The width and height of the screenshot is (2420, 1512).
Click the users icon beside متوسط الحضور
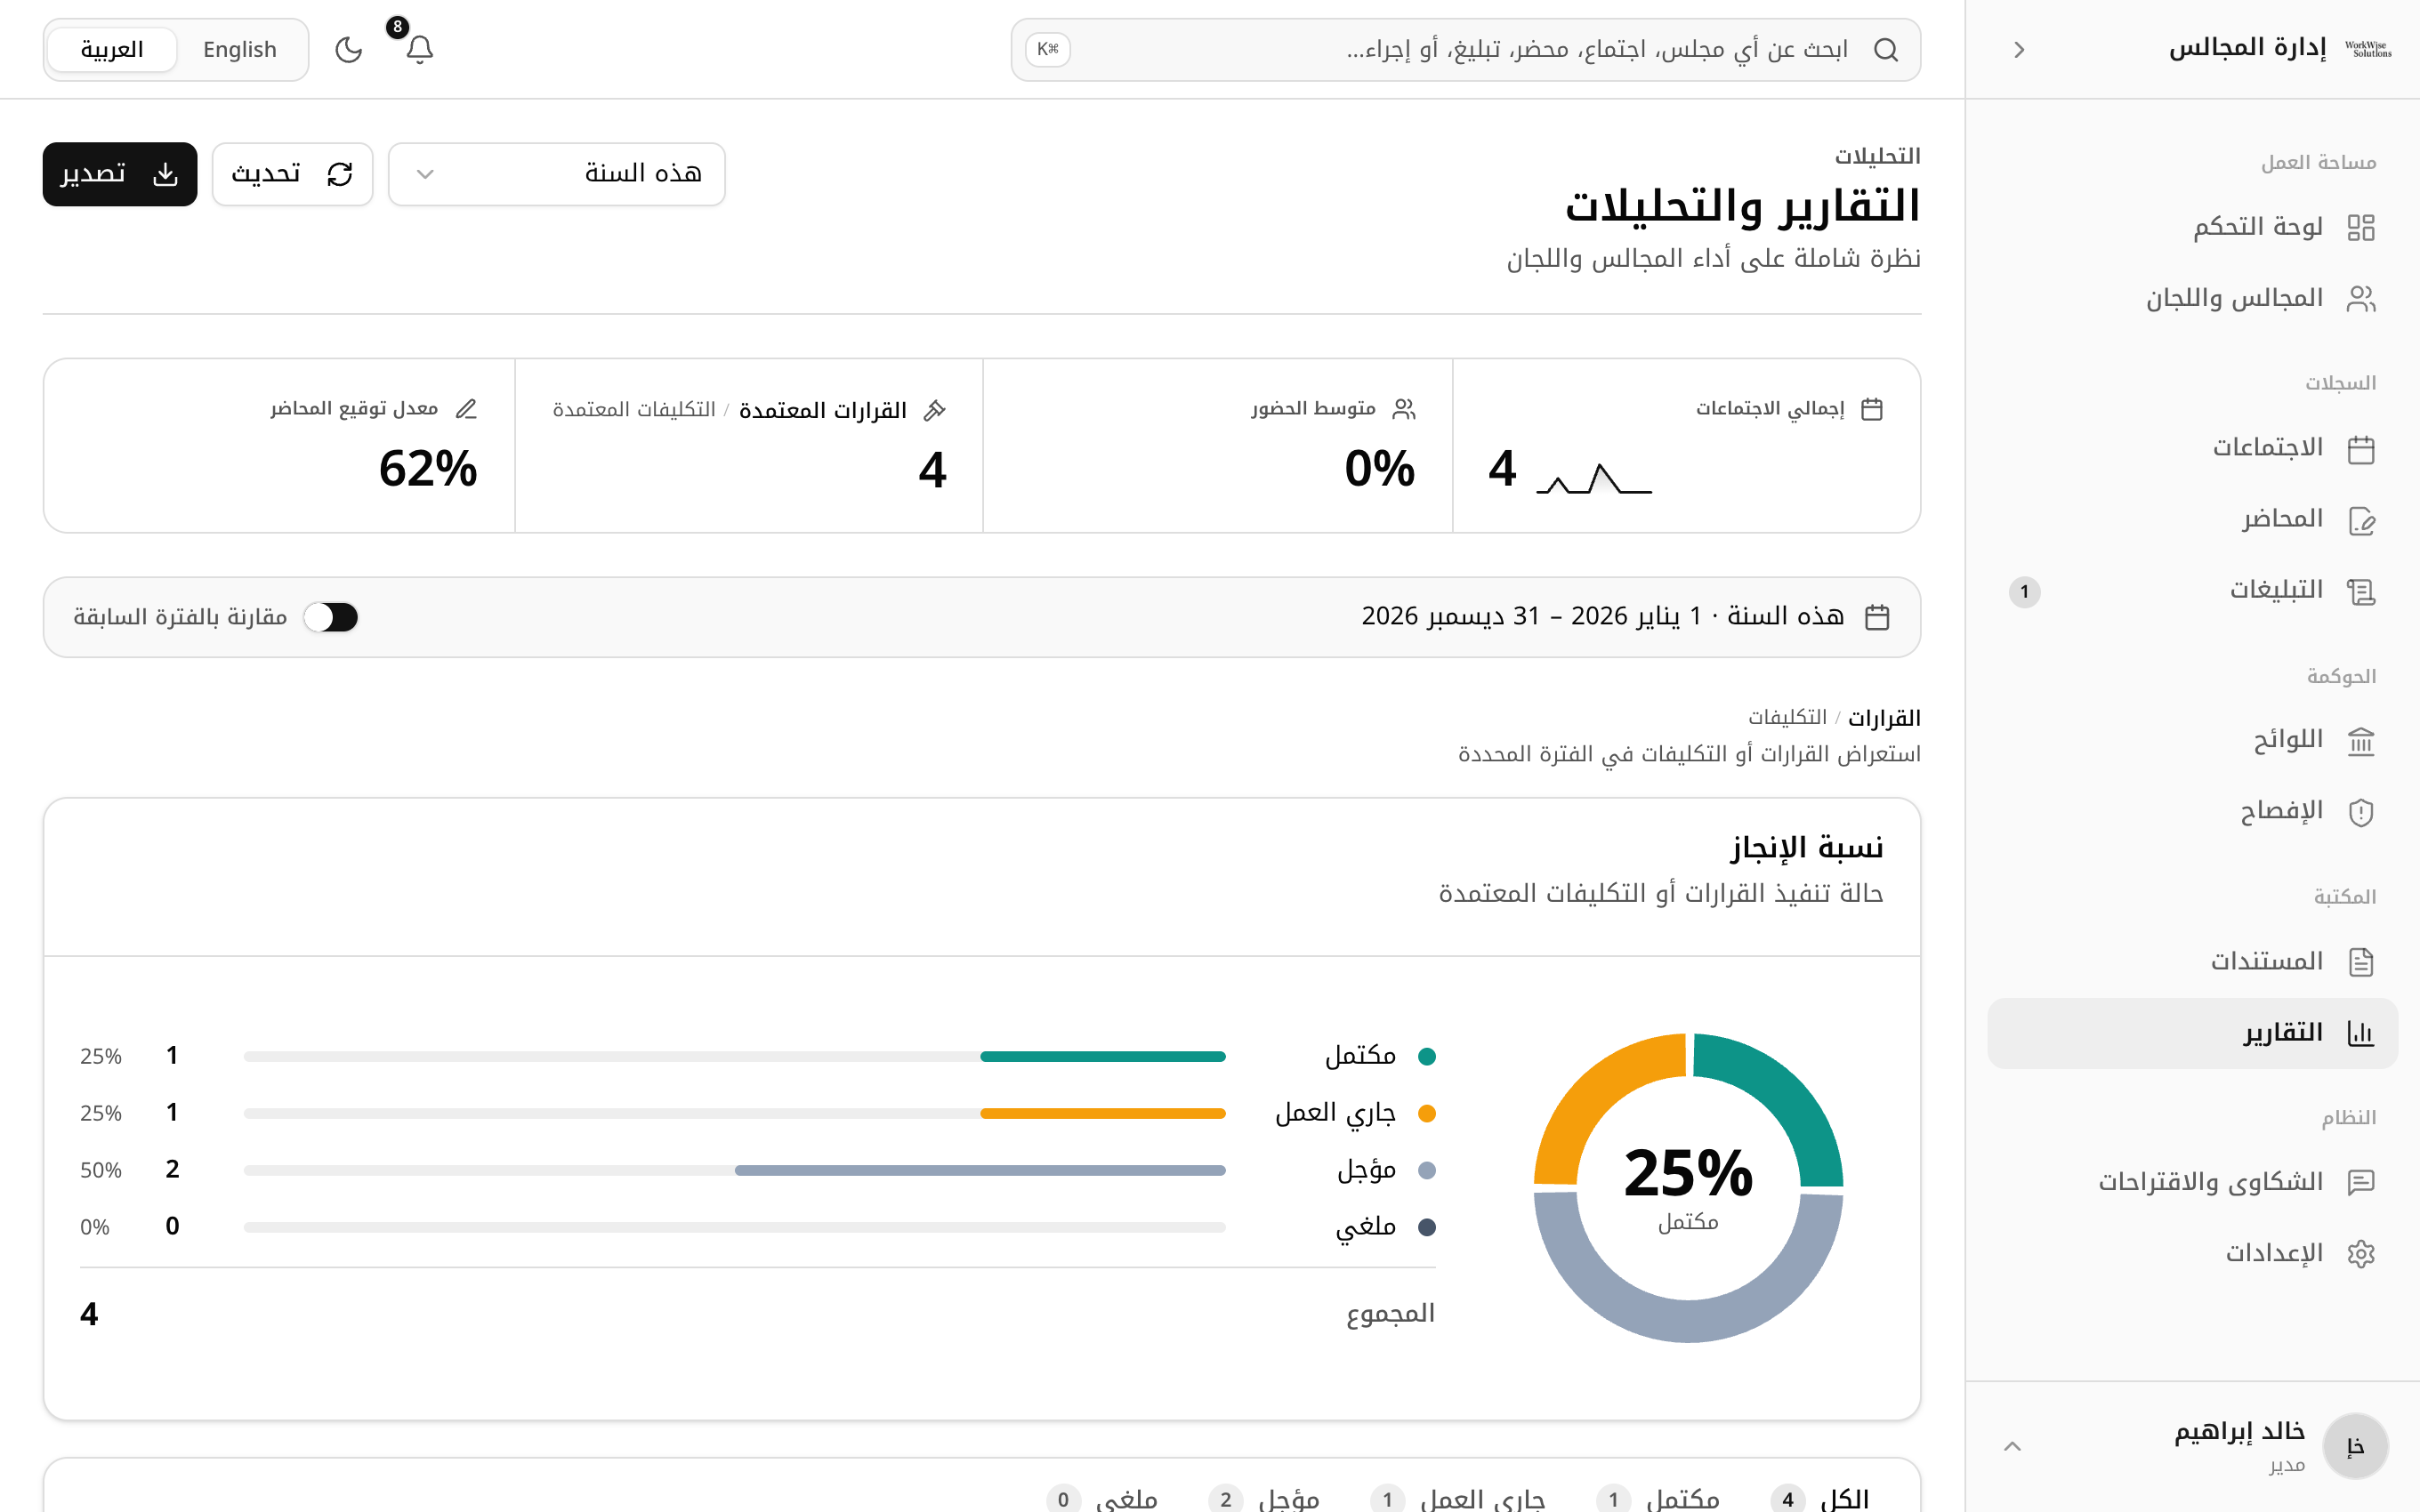1404,408
